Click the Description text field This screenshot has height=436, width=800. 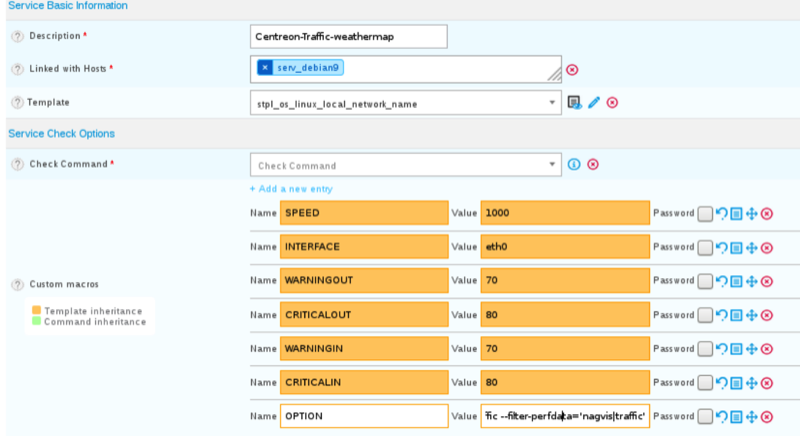pos(348,36)
